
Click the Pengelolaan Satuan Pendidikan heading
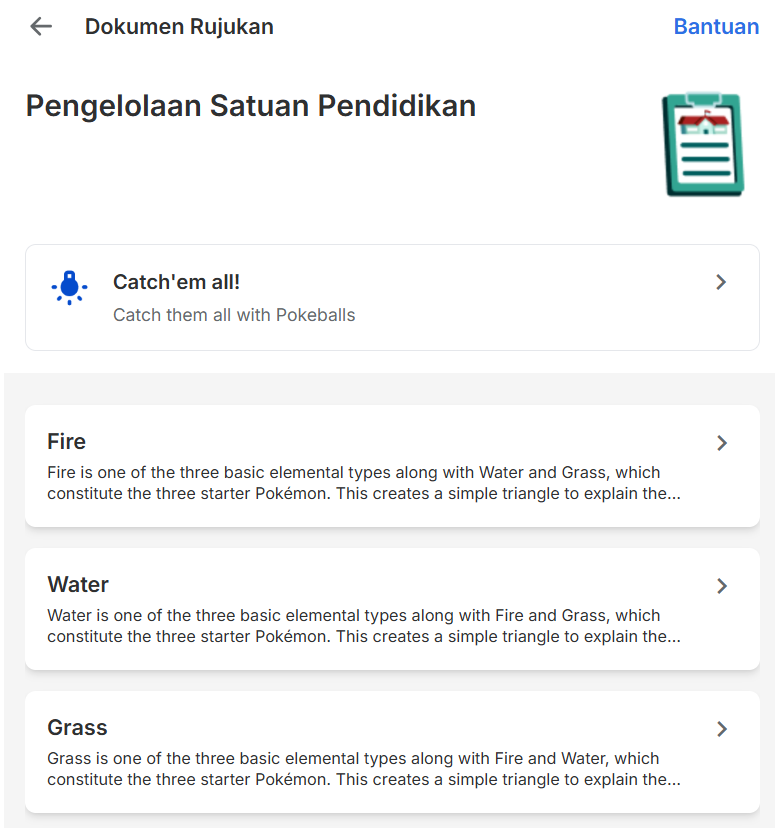tap(250, 106)
